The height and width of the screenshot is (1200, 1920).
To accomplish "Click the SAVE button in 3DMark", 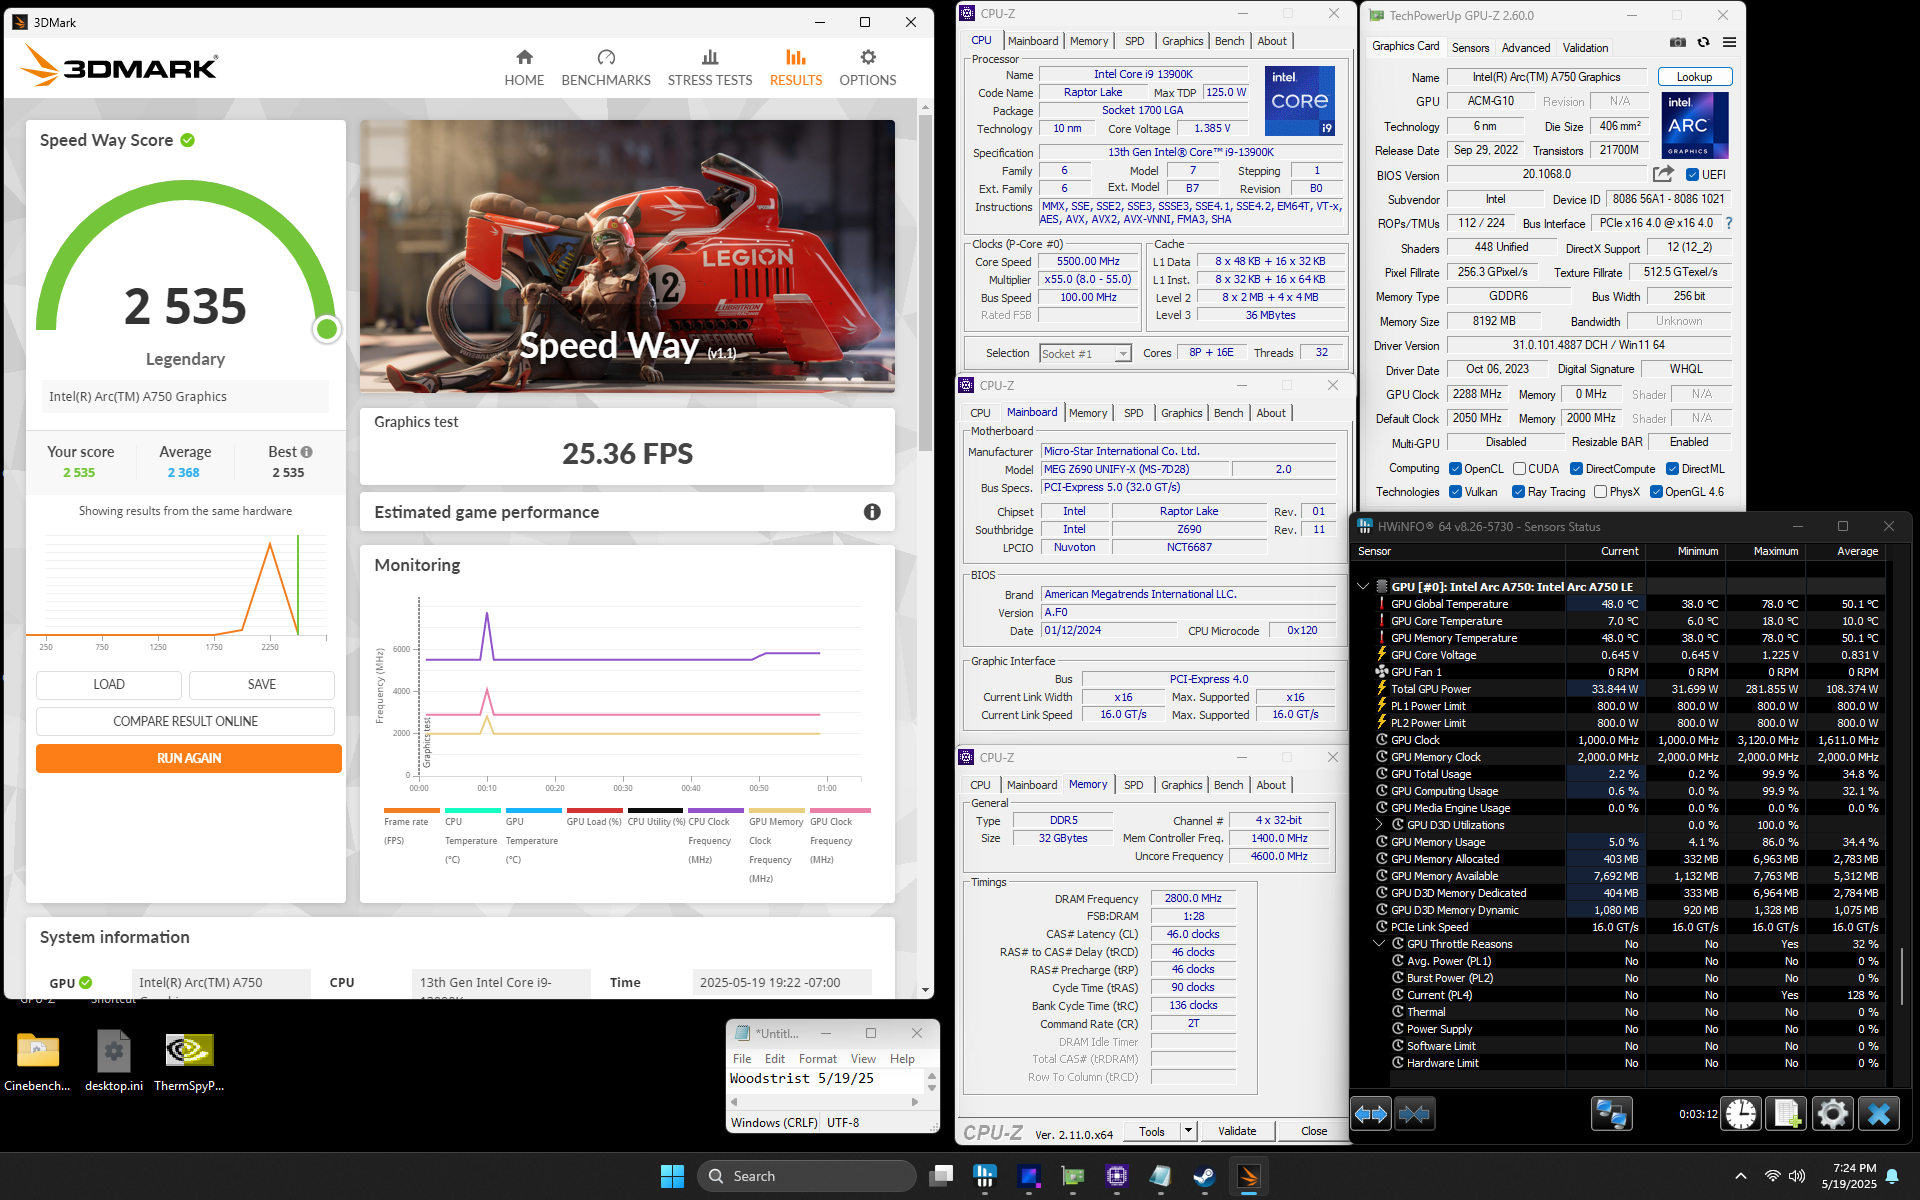I will click(262, 684).
